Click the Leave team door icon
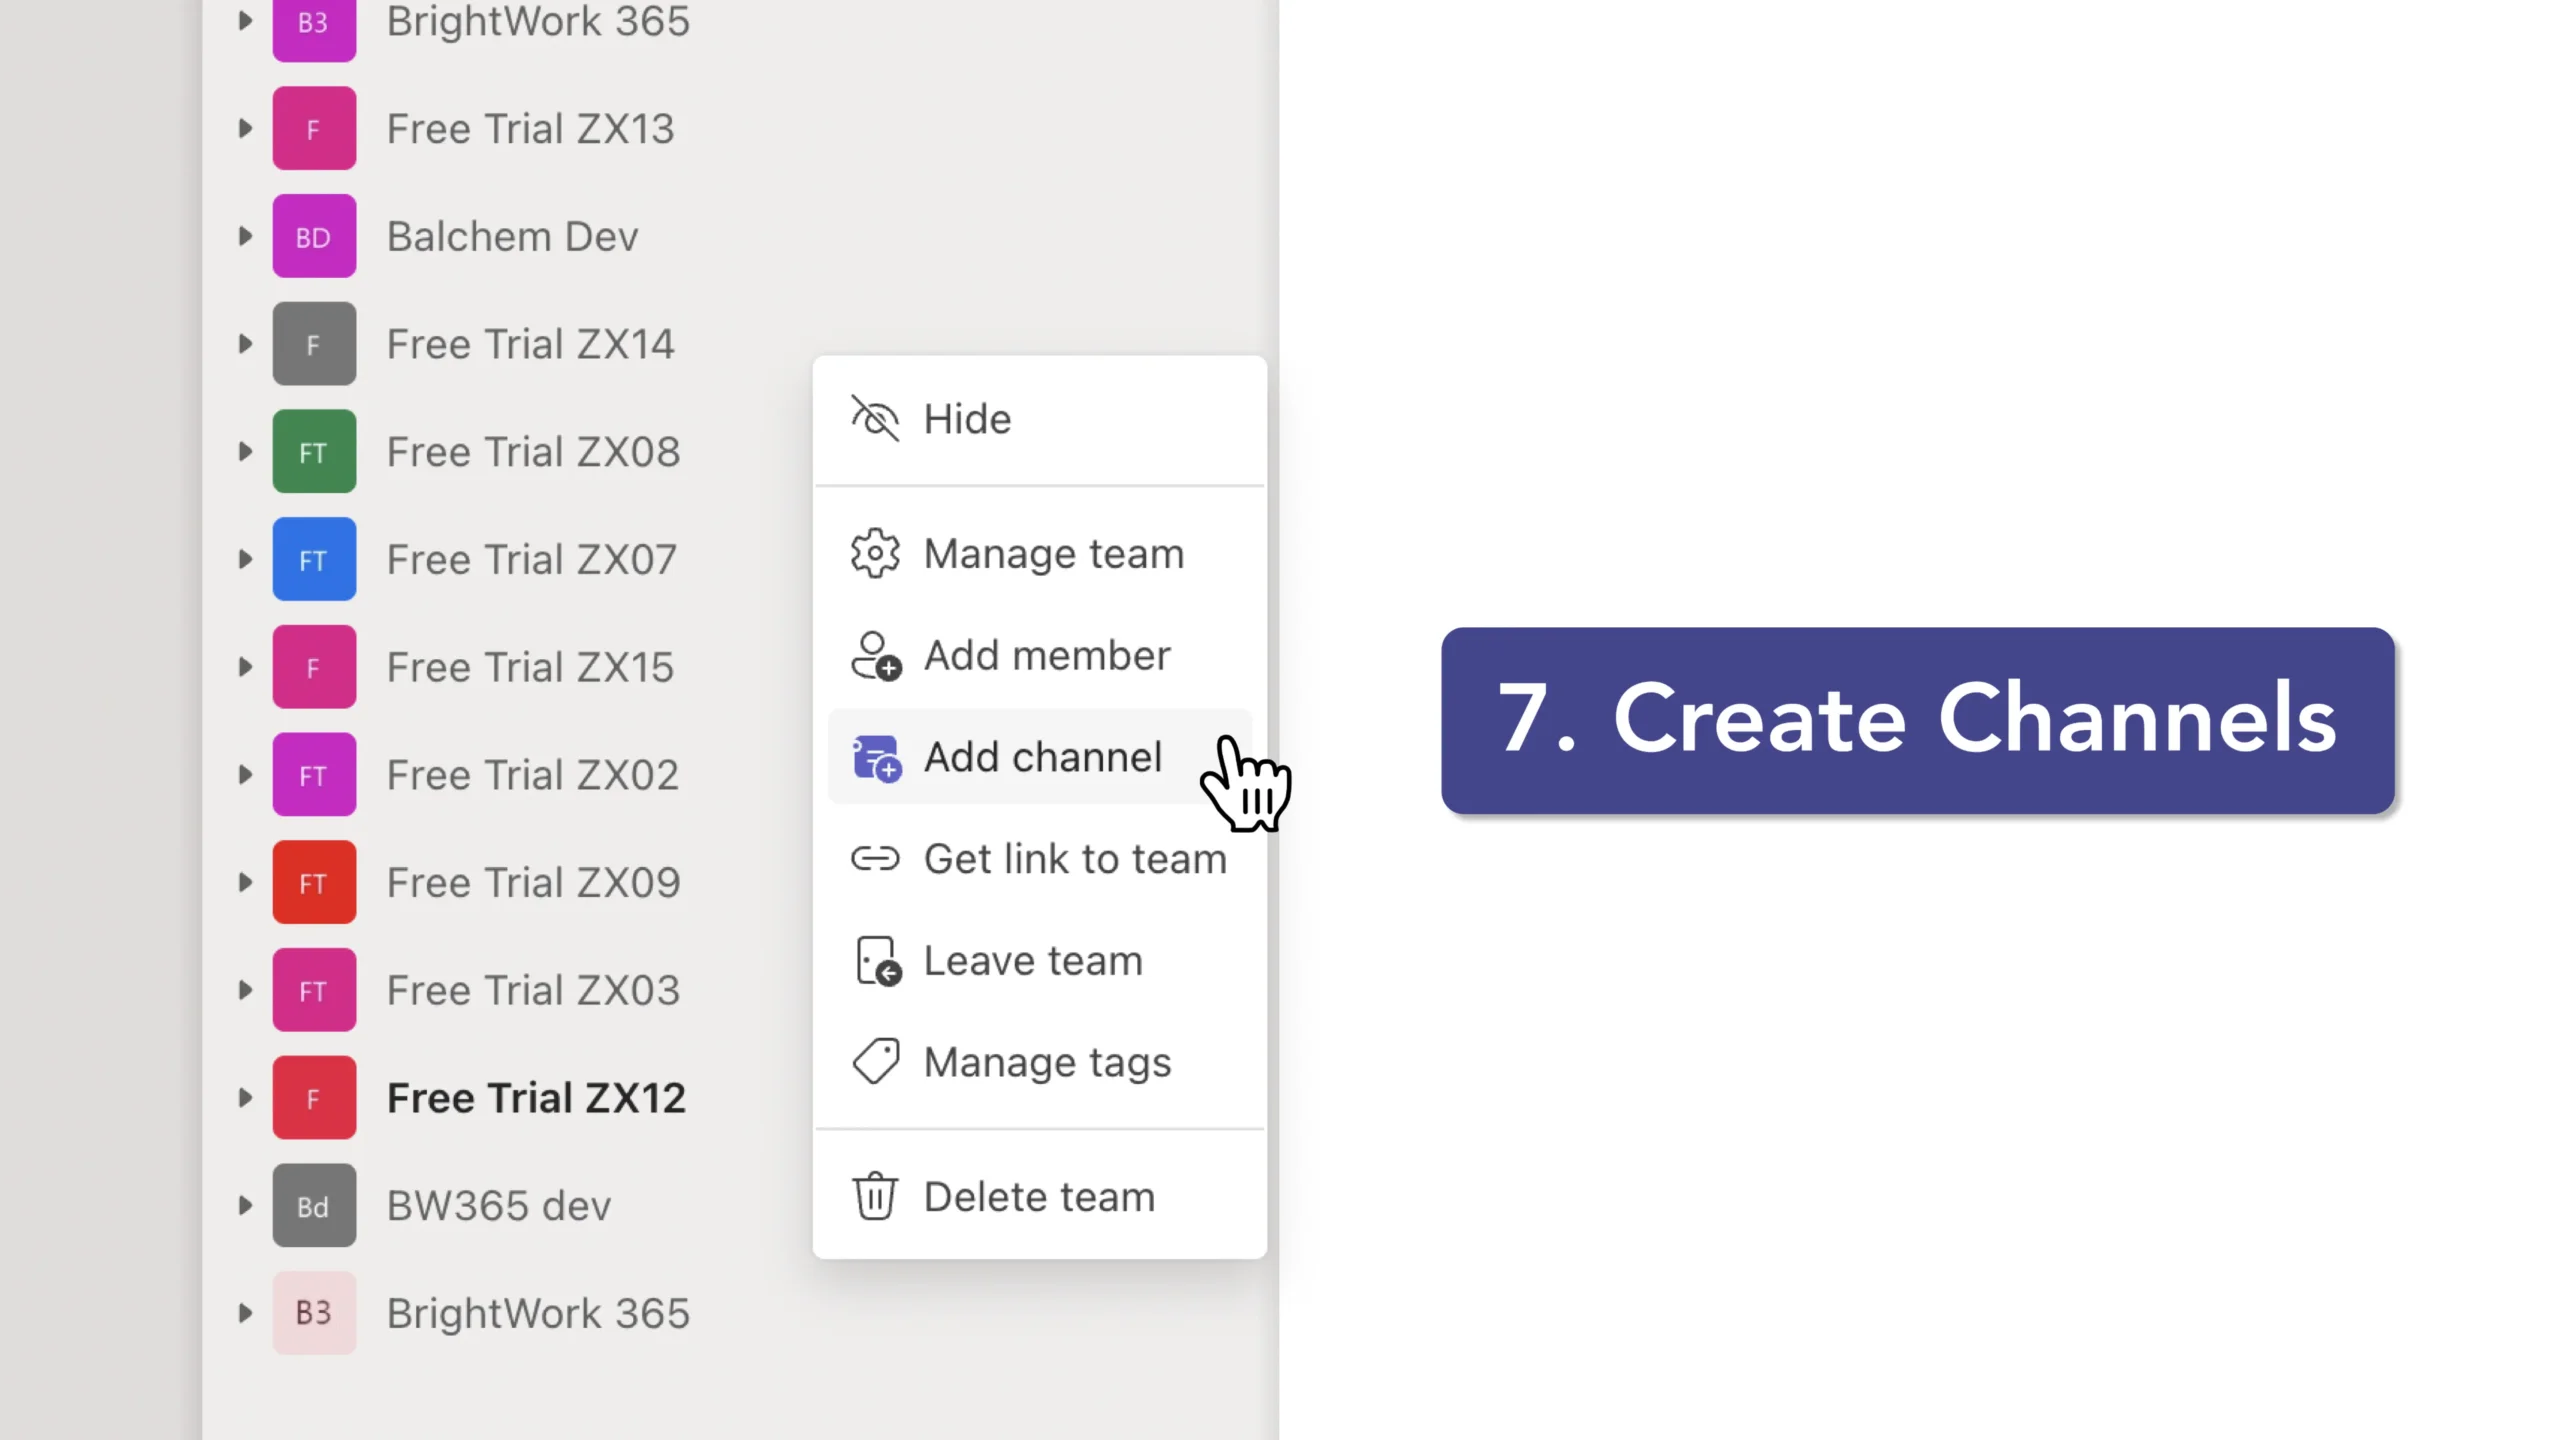 click(877, 961)
